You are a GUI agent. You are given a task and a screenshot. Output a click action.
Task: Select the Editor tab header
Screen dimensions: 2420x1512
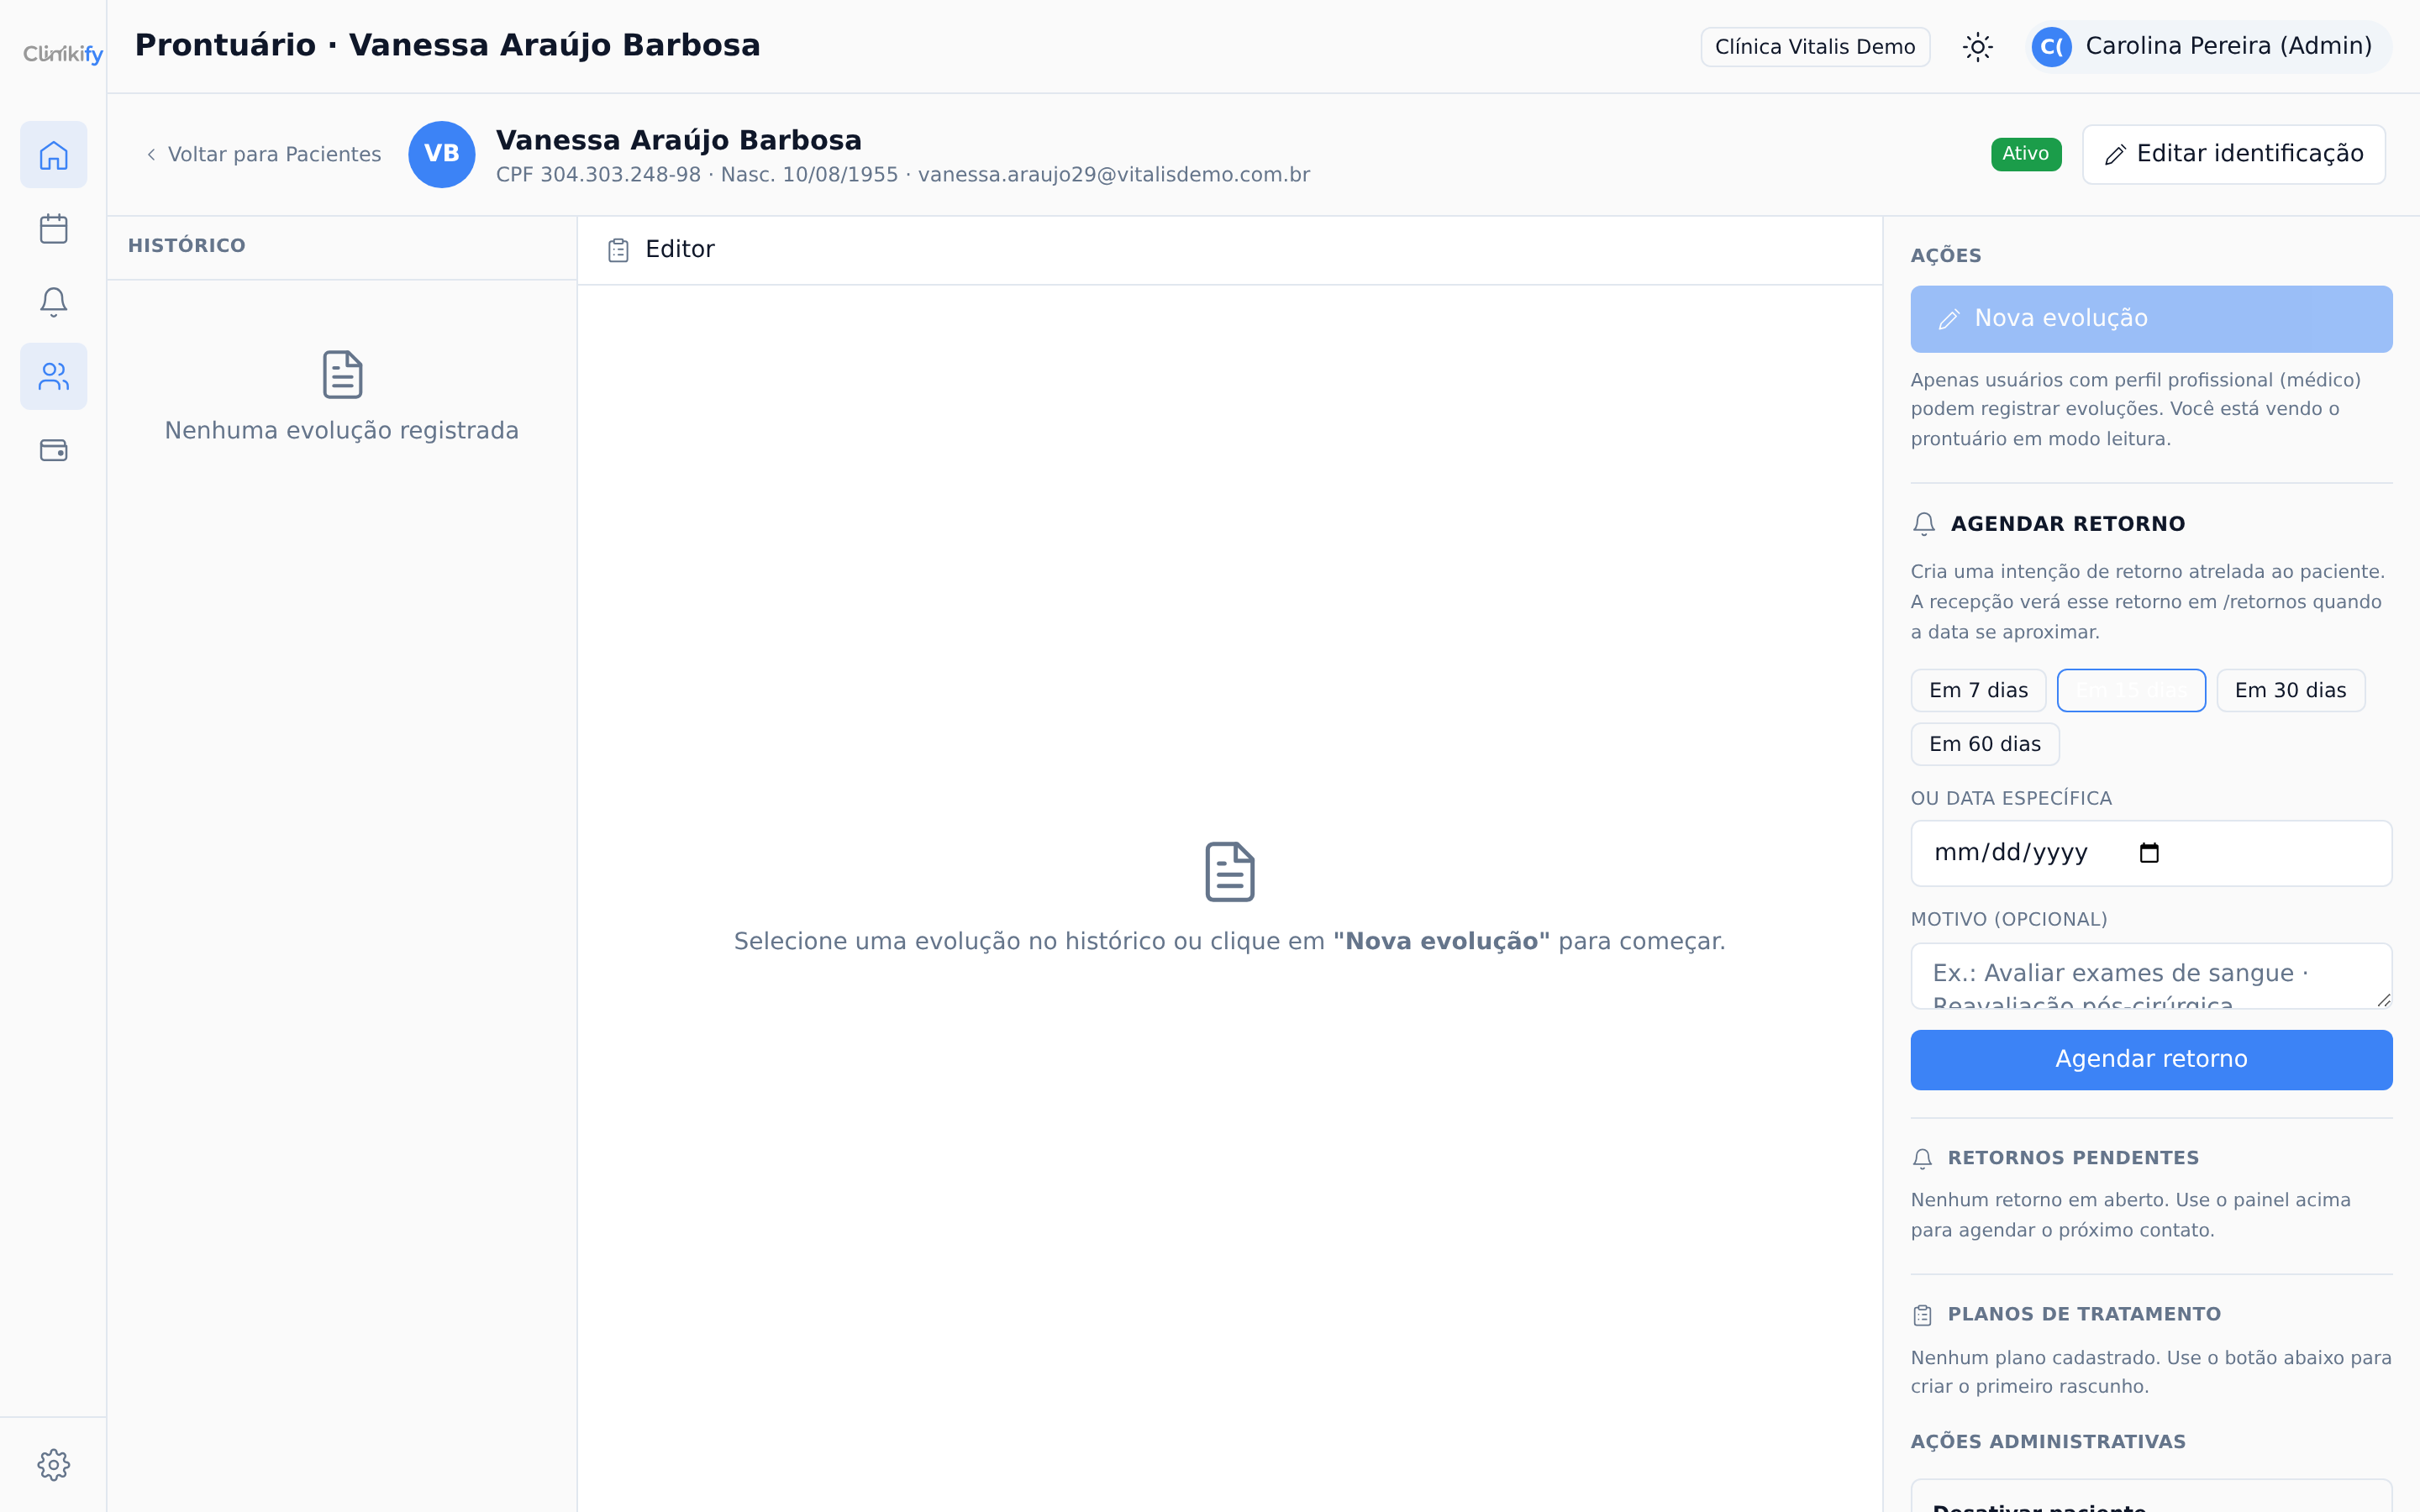(661, 250)
